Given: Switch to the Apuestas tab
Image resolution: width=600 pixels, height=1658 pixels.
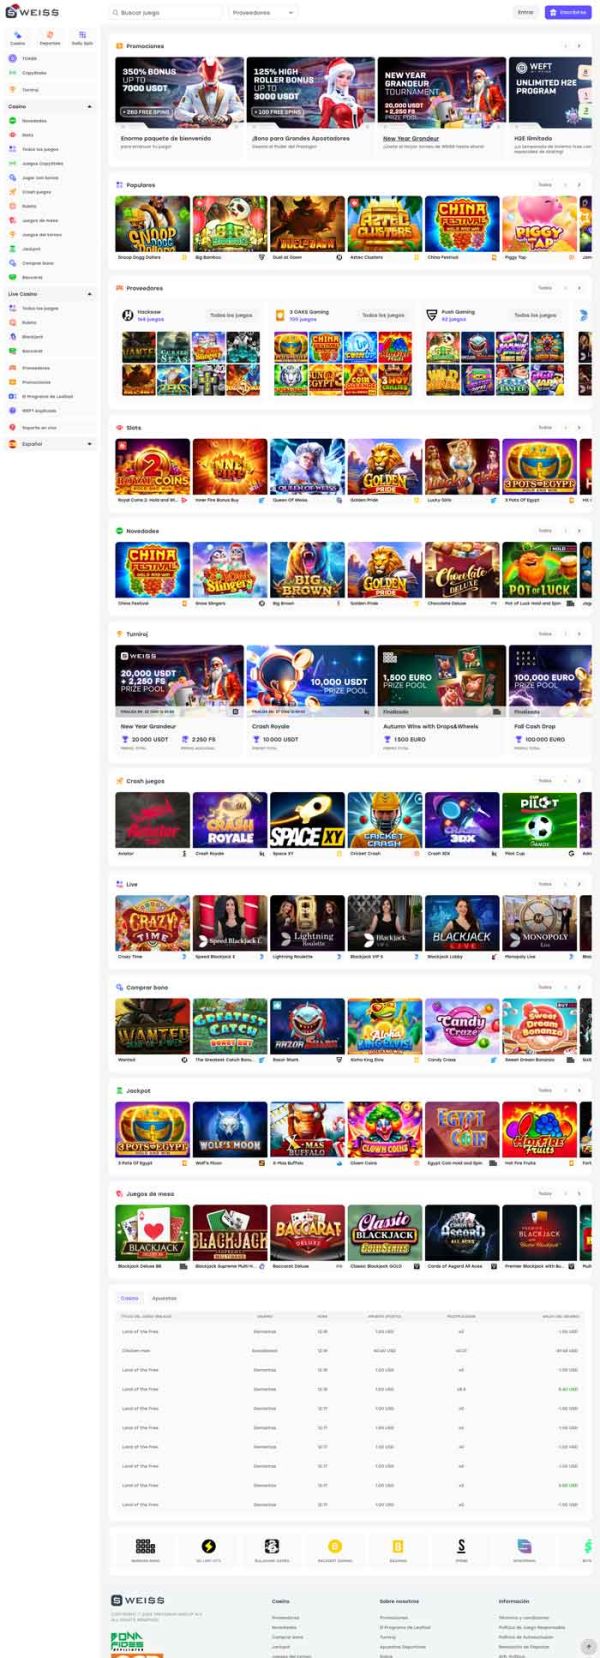Looking at the screenshot, I should [164, 1298].
